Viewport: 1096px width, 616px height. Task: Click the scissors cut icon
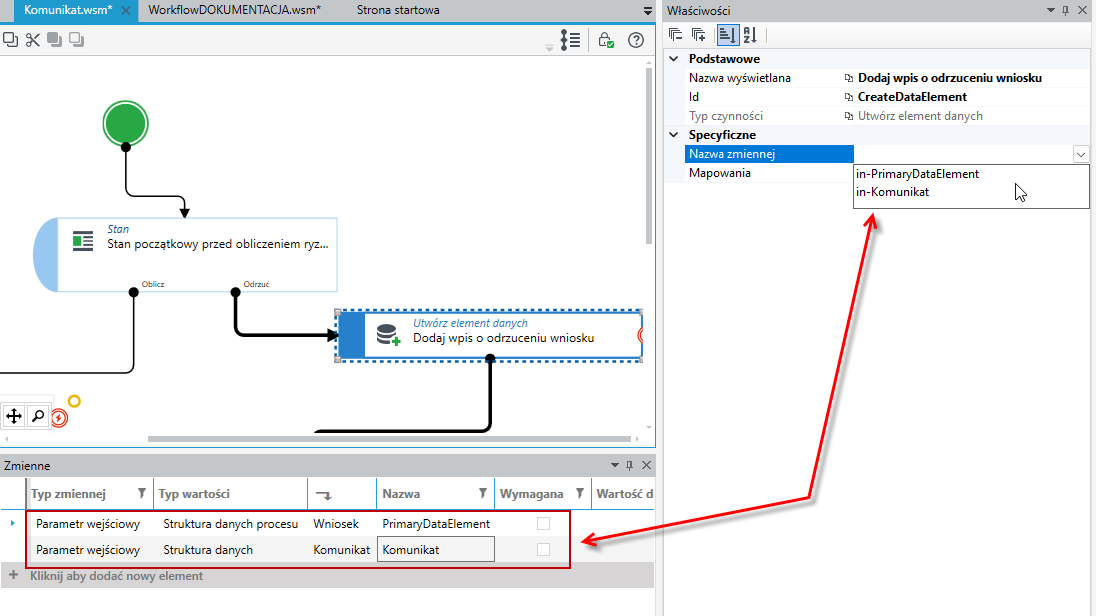click(x=32, y=40)
